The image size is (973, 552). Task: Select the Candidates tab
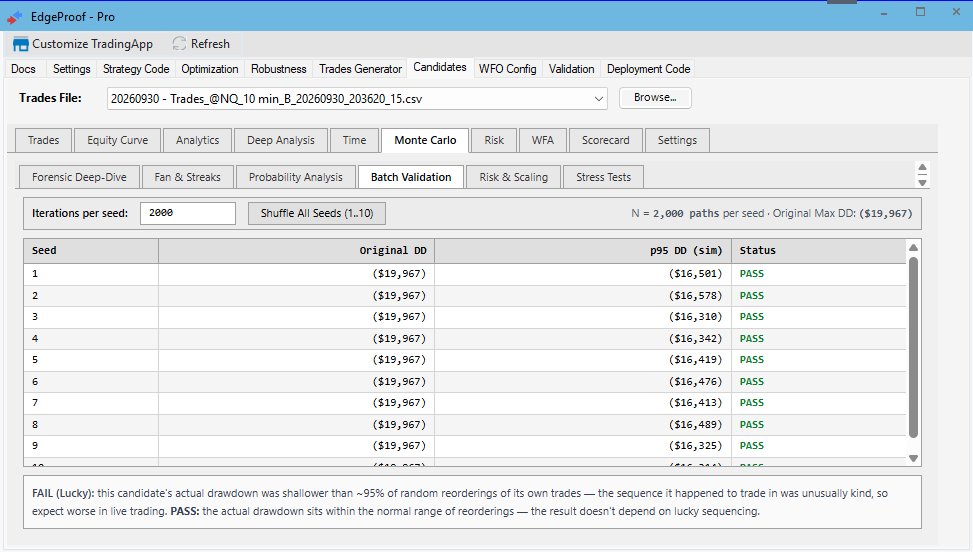pyautogui.click(x=440, y=67)
